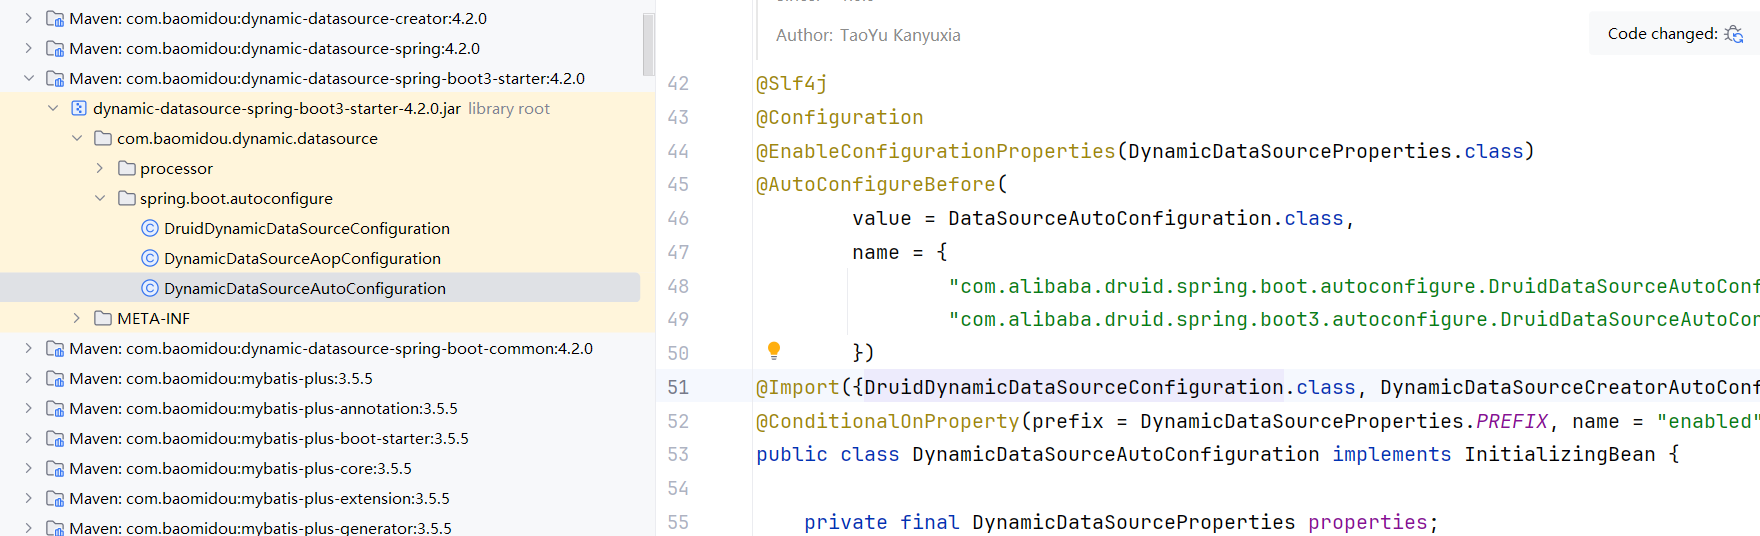Select DruidDynamicDataSourceConfiguration in project tree
Screen dimensions: 1760x536
[x=307, y=228]
